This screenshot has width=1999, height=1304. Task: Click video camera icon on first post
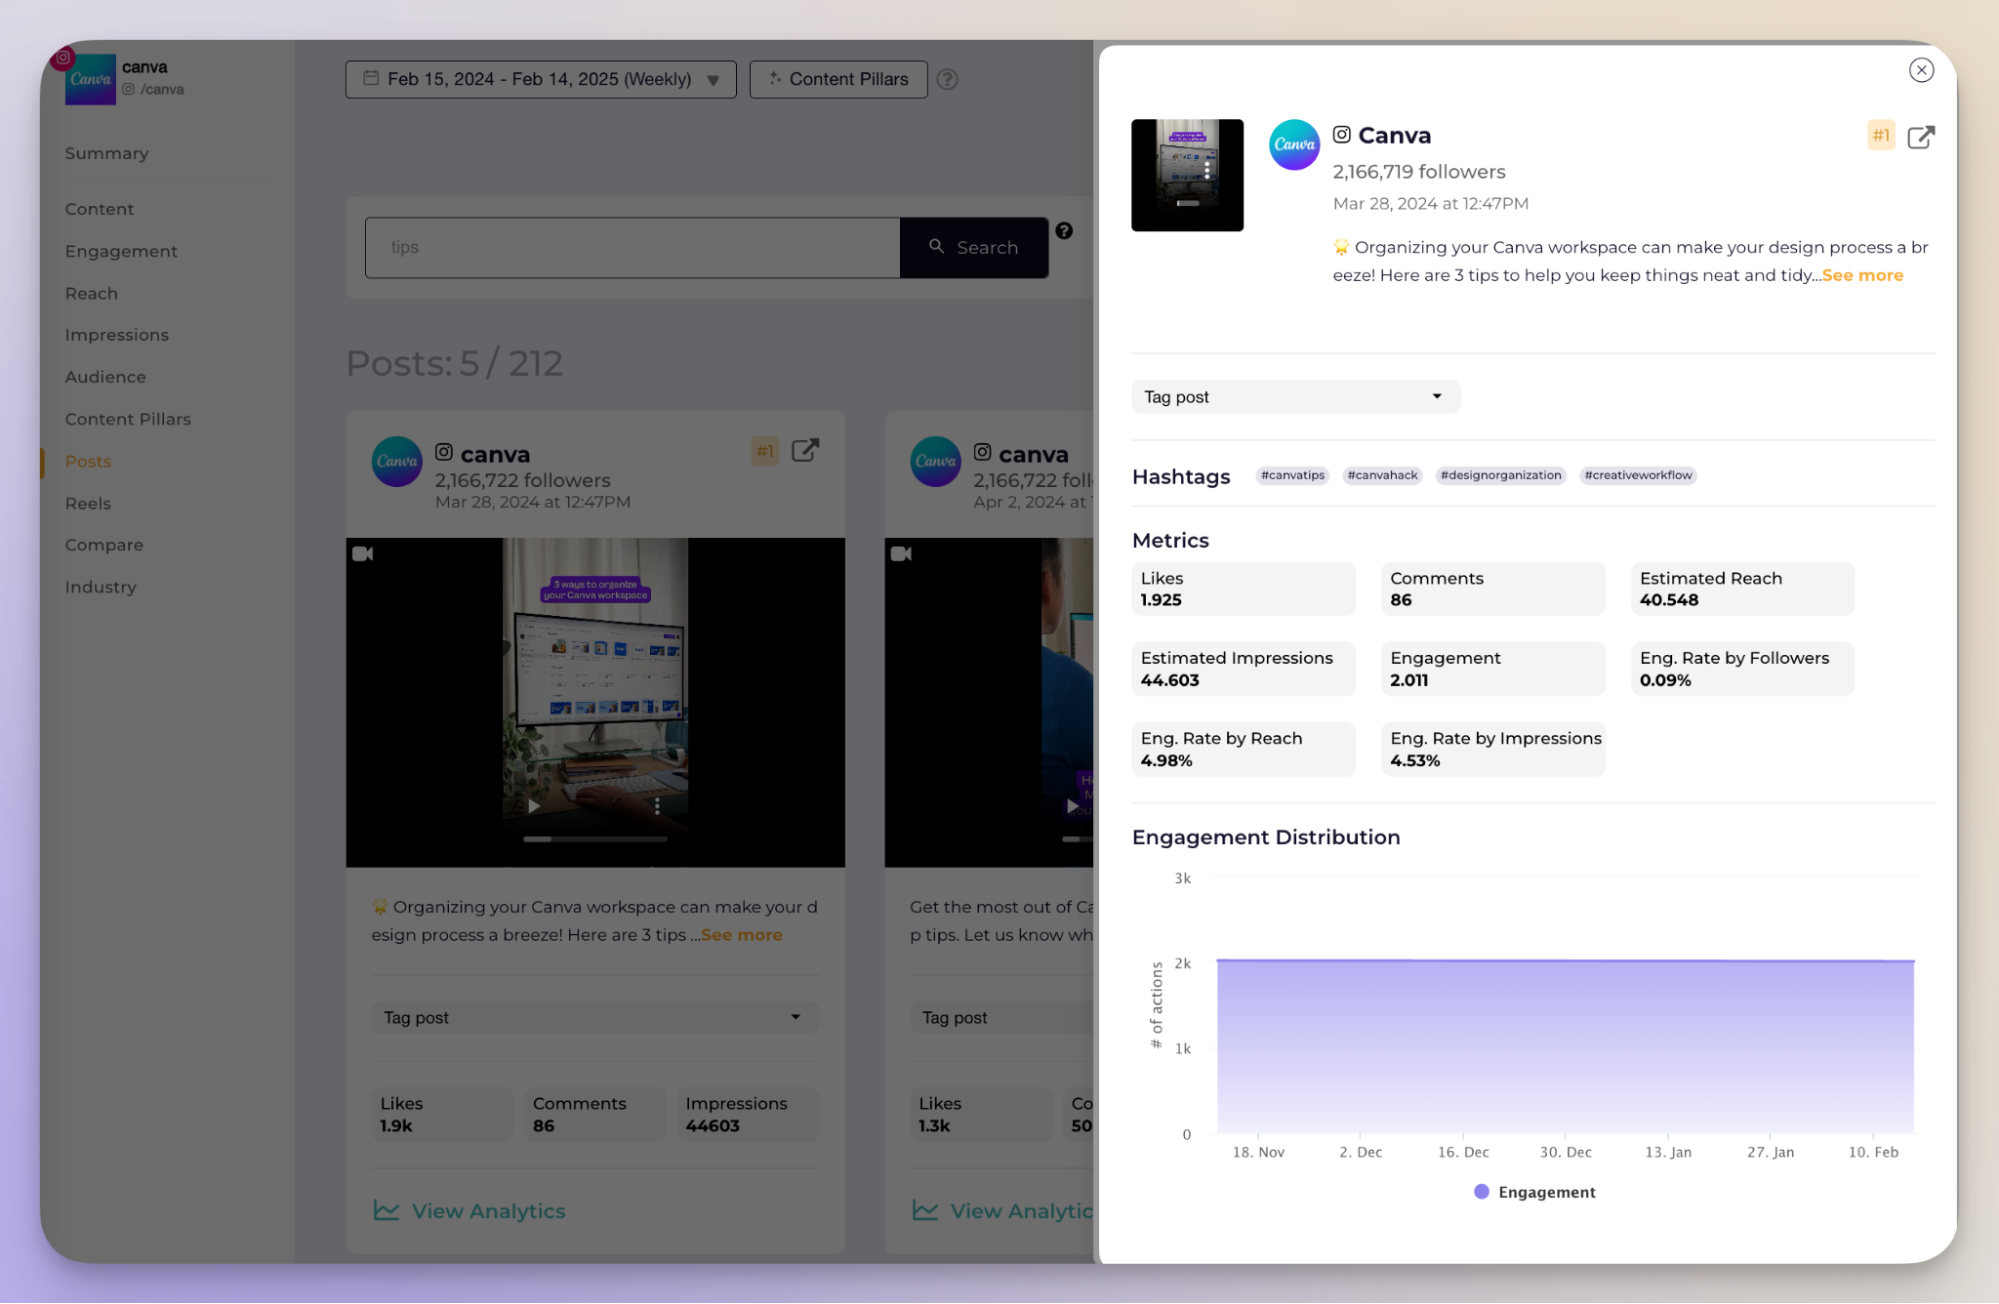click(x=362, y=553)
